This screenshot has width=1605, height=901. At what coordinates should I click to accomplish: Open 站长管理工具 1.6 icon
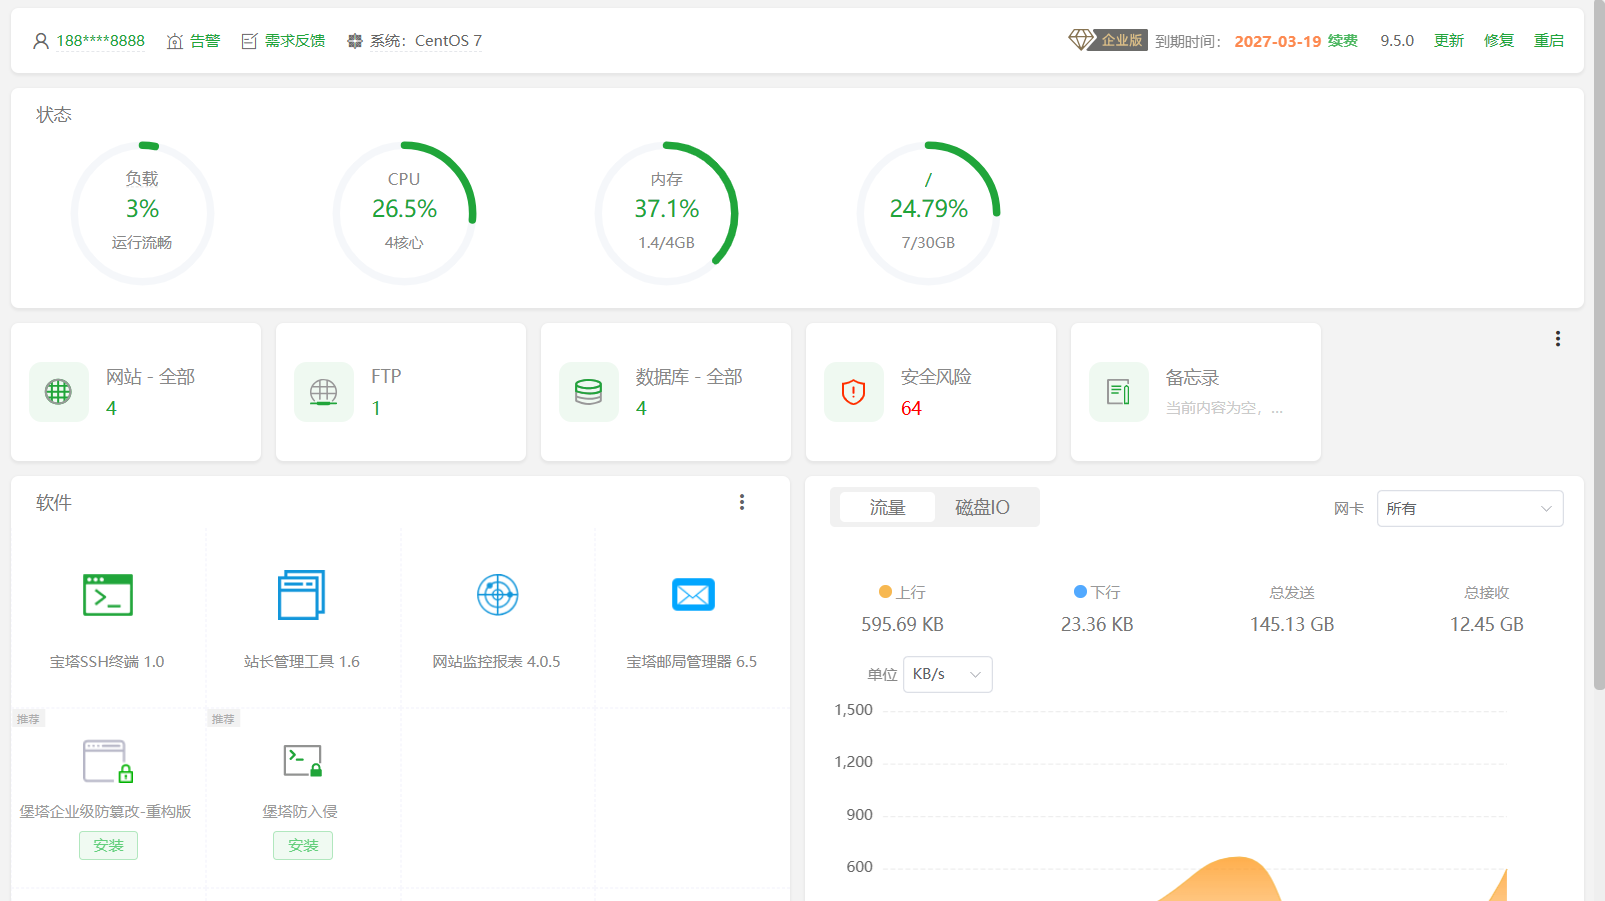(x=302, y=595)
